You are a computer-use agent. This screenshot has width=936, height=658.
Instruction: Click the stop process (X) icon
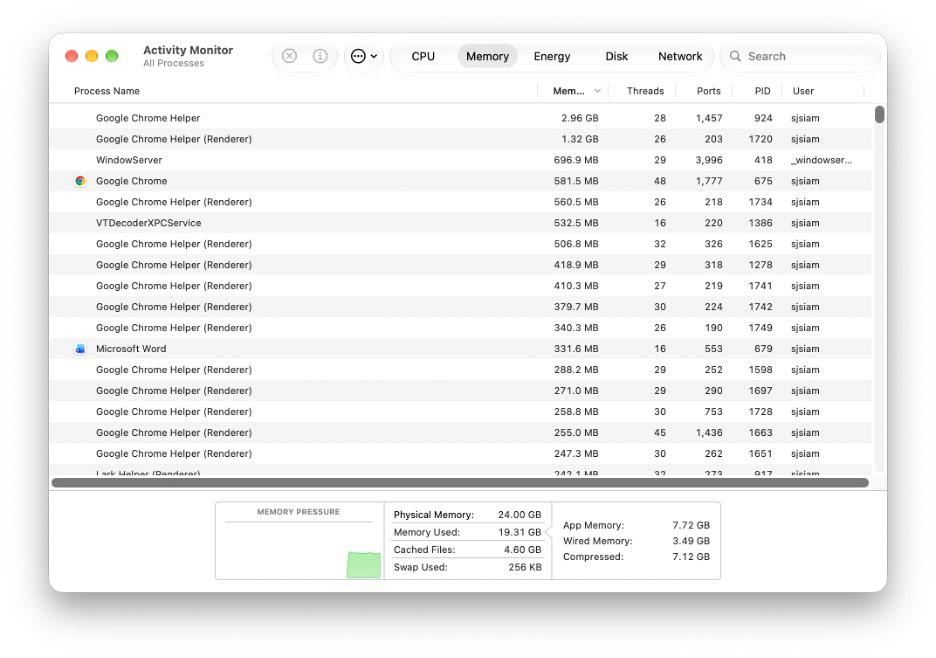[x=290, y=56]
